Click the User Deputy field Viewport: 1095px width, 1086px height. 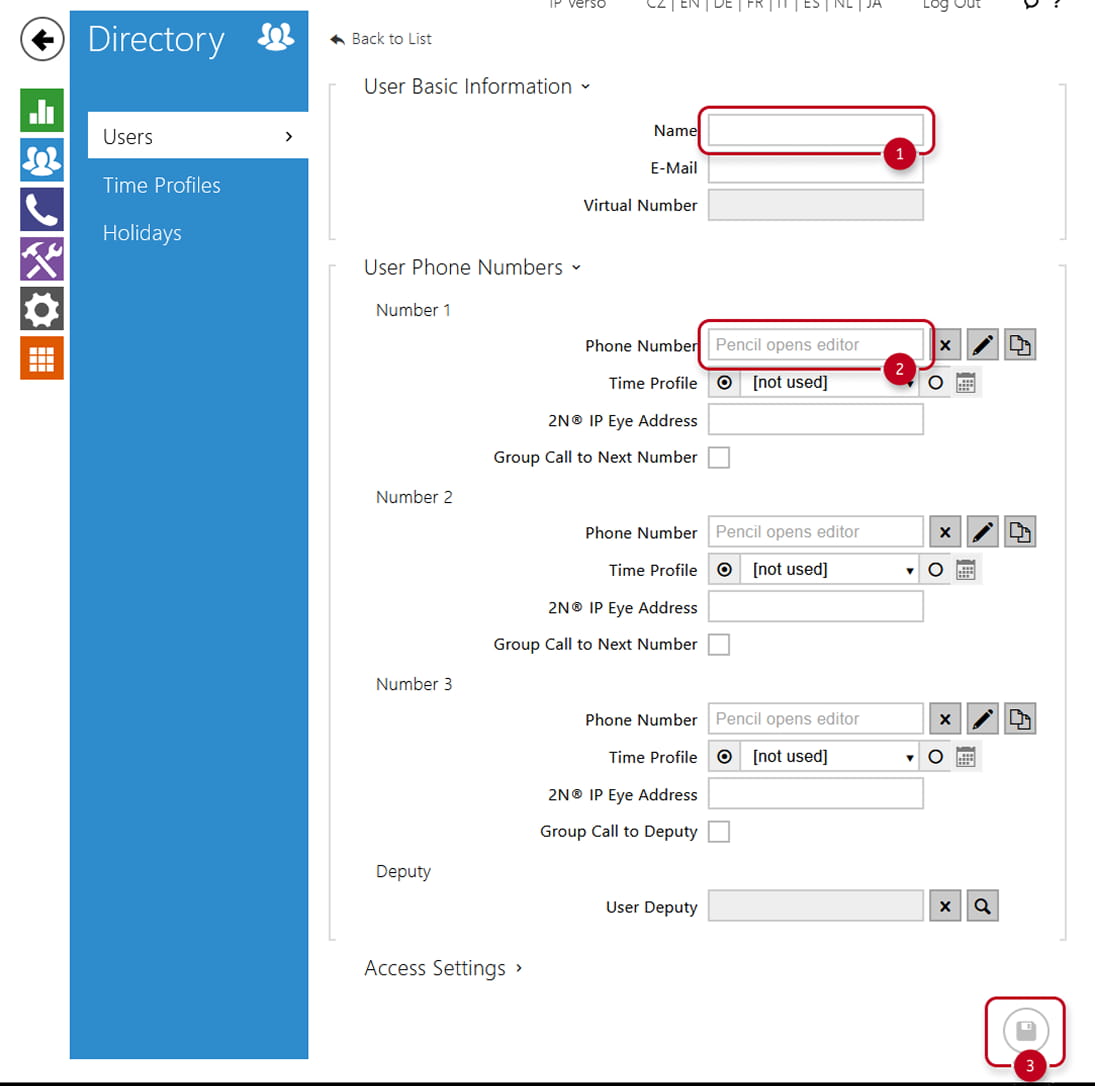pyautogui.click(x=816, y=907)
